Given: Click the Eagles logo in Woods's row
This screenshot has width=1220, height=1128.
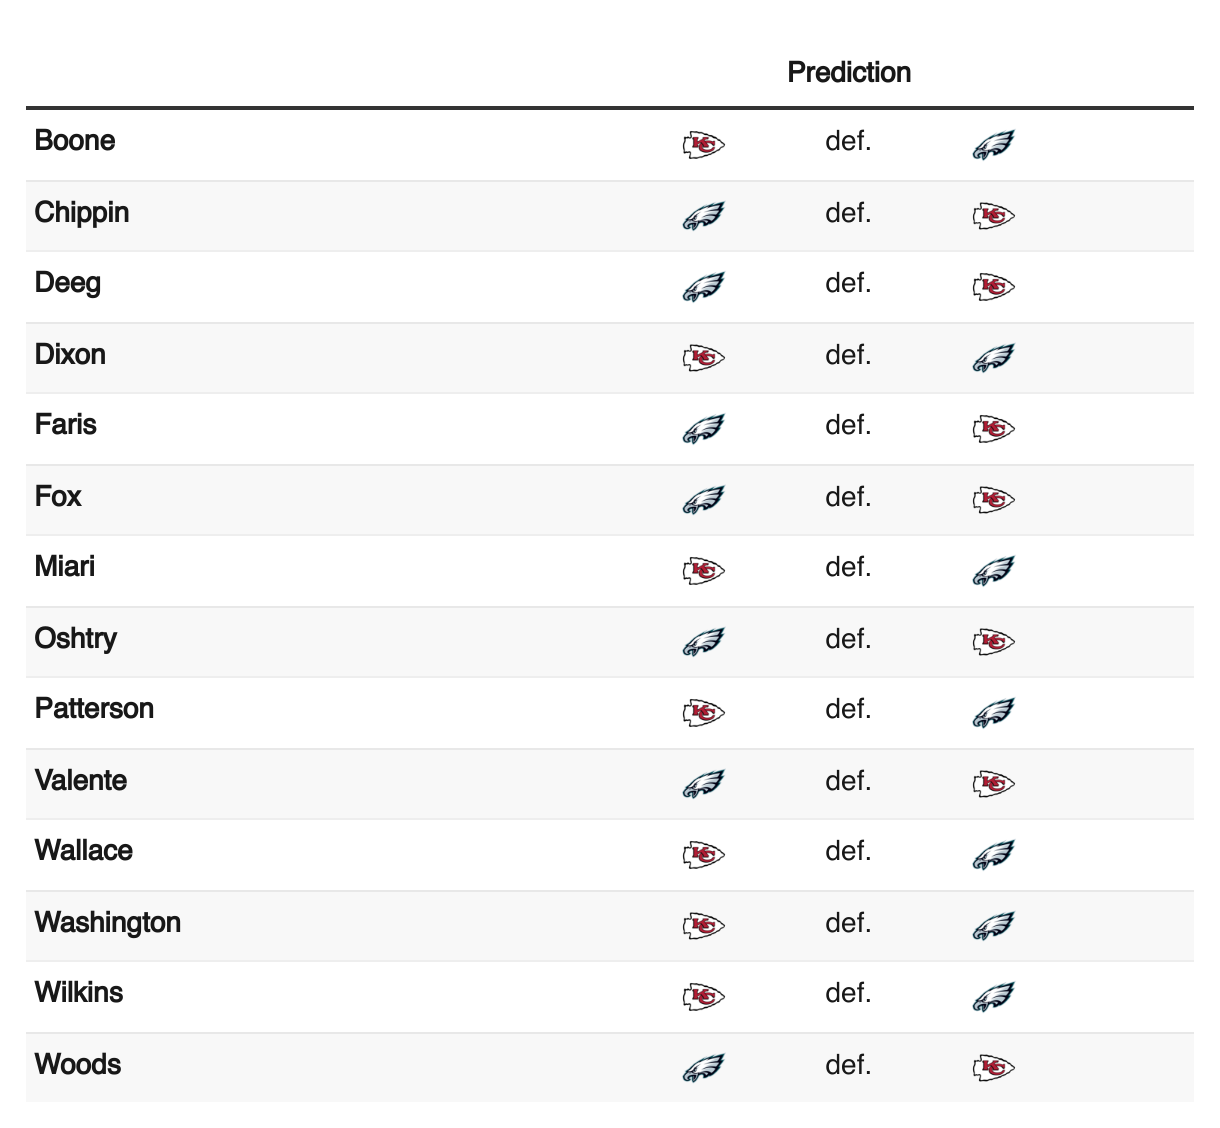Looking at the screenshot, I should click(x=704, y=1068).
